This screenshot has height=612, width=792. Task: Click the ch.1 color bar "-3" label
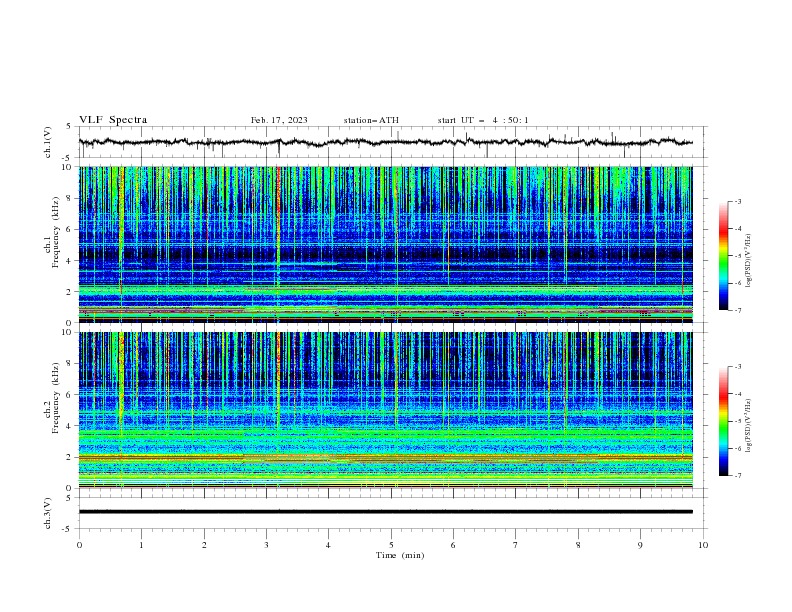(737, 201)
